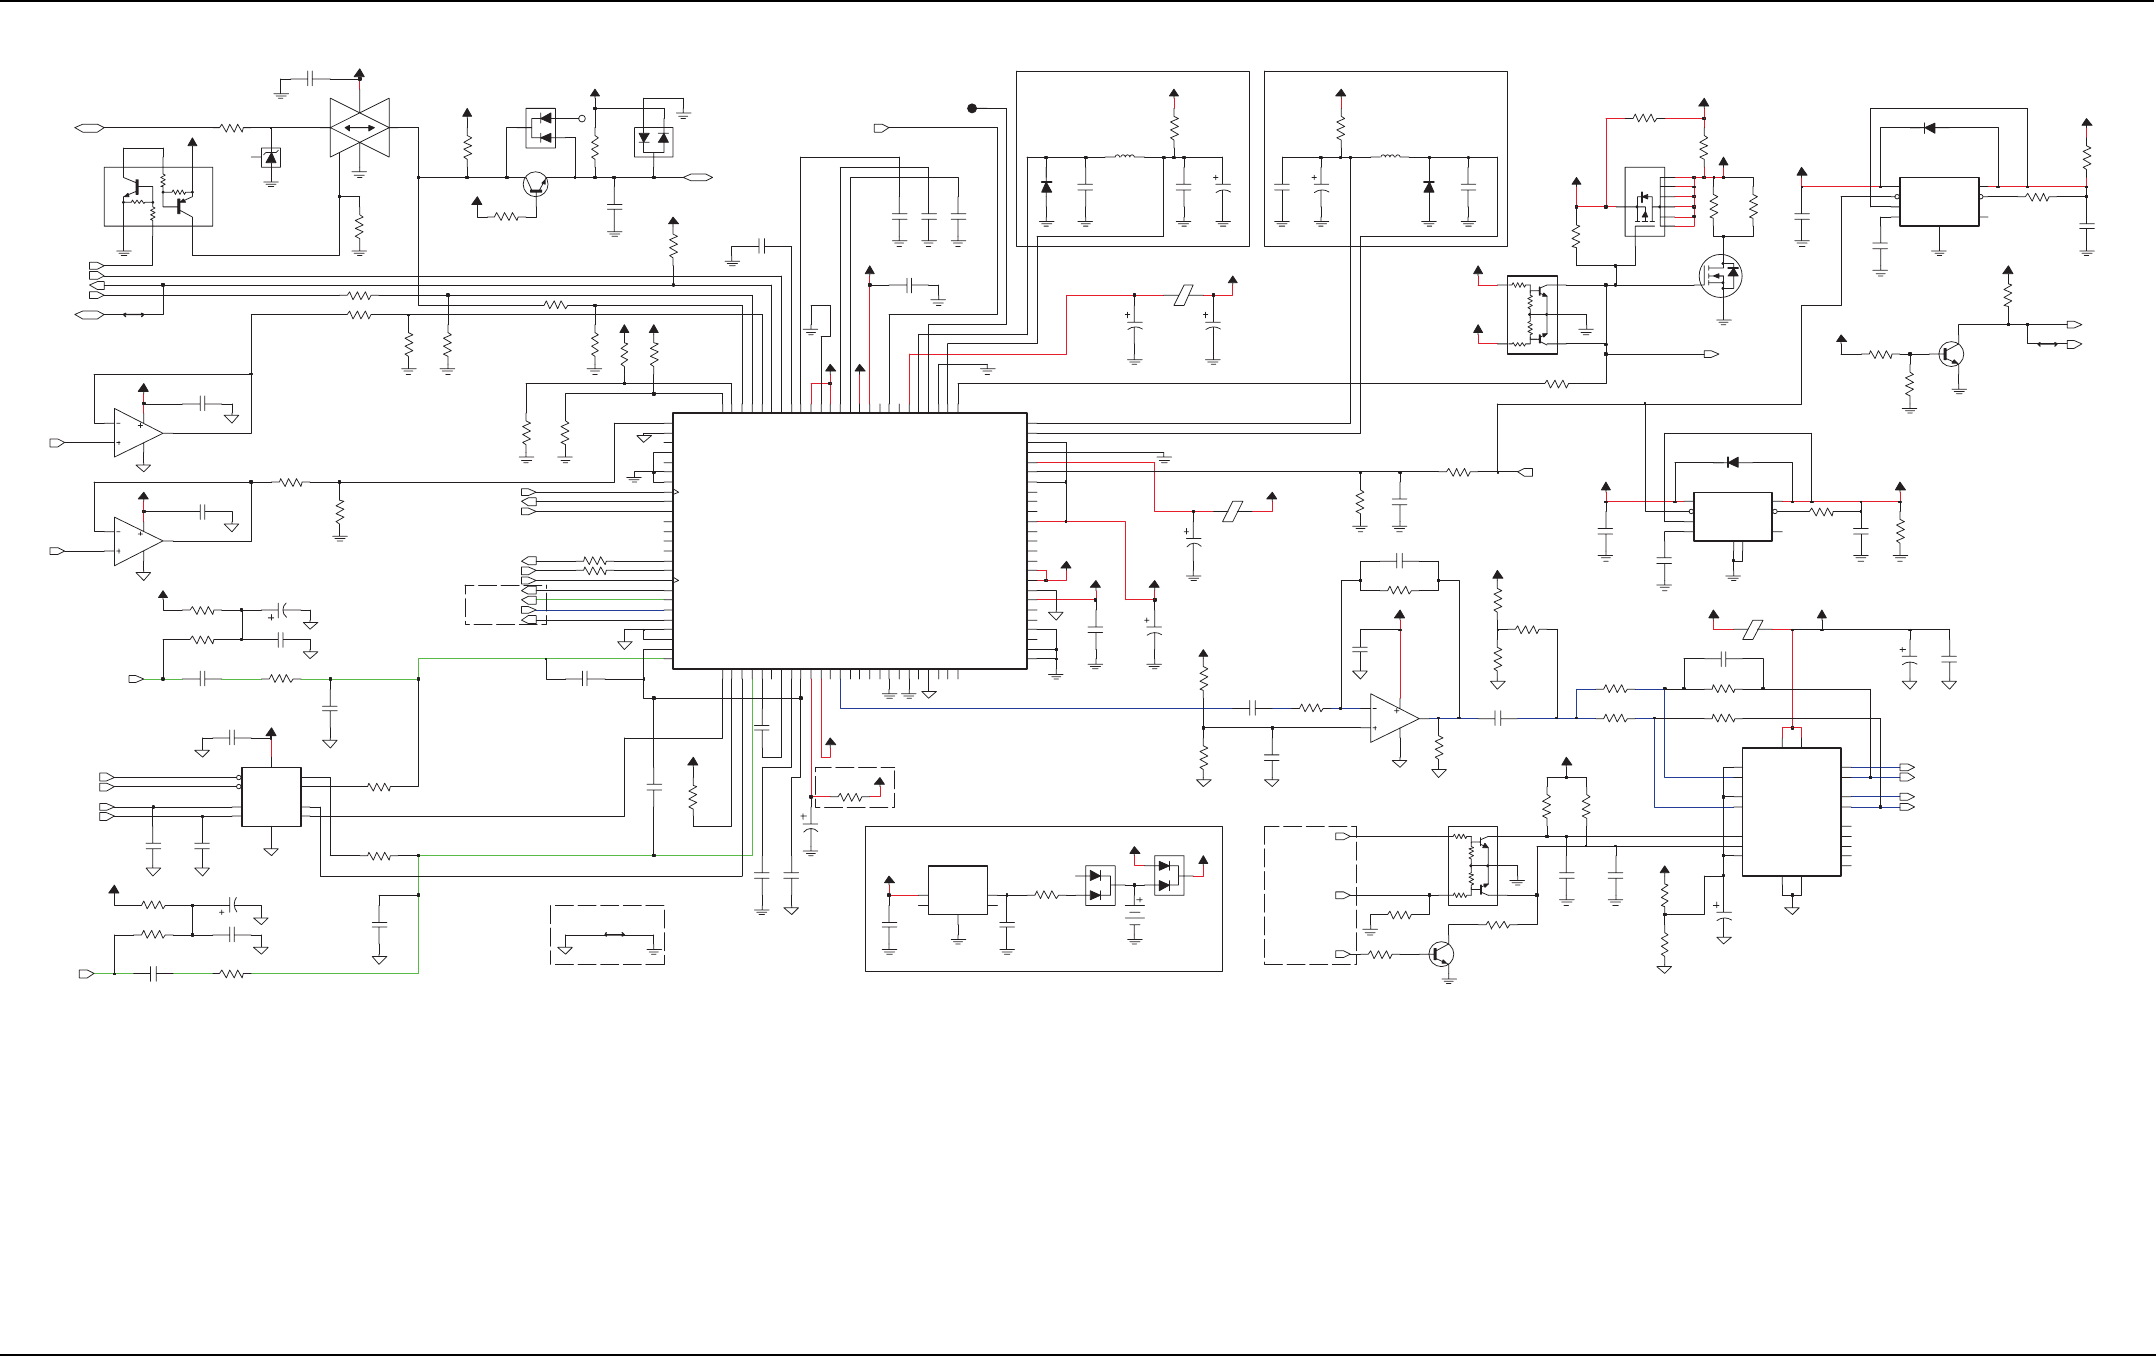Click the circled NPN transistor on top signal line
The height and width of the screenshot is (1356, 2156).
[x=536, y=183]
